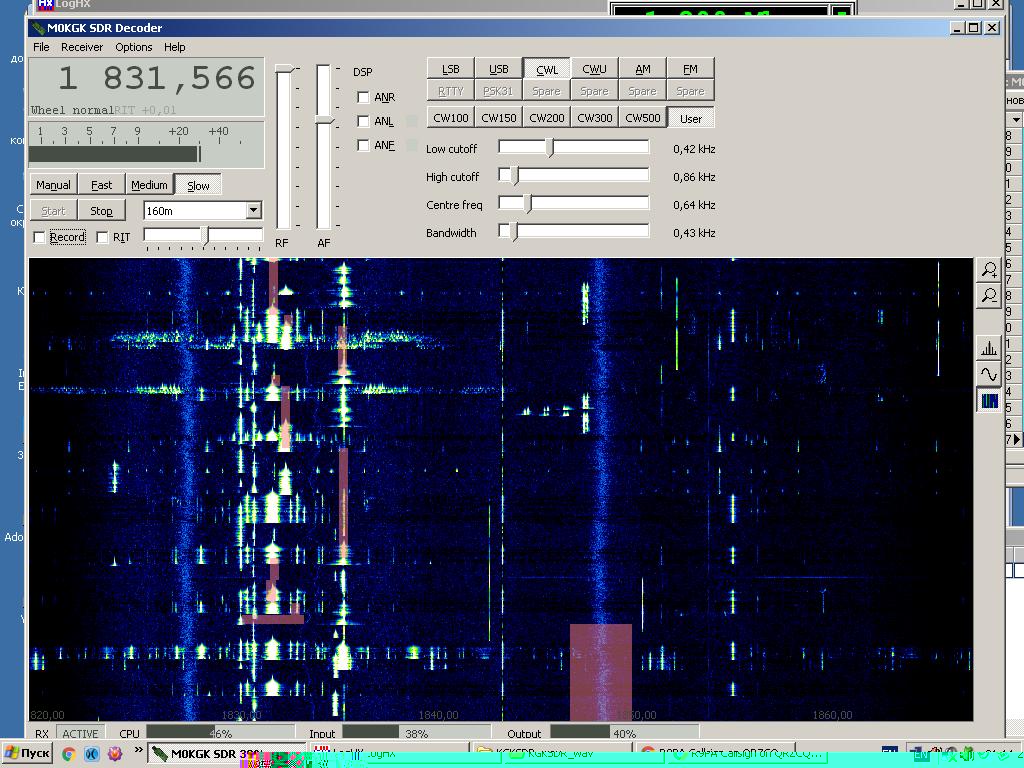The width and height of the screenshot is (1024, 768).
Task: Expand the 160m band dropdown
Action: click(253, 211)
